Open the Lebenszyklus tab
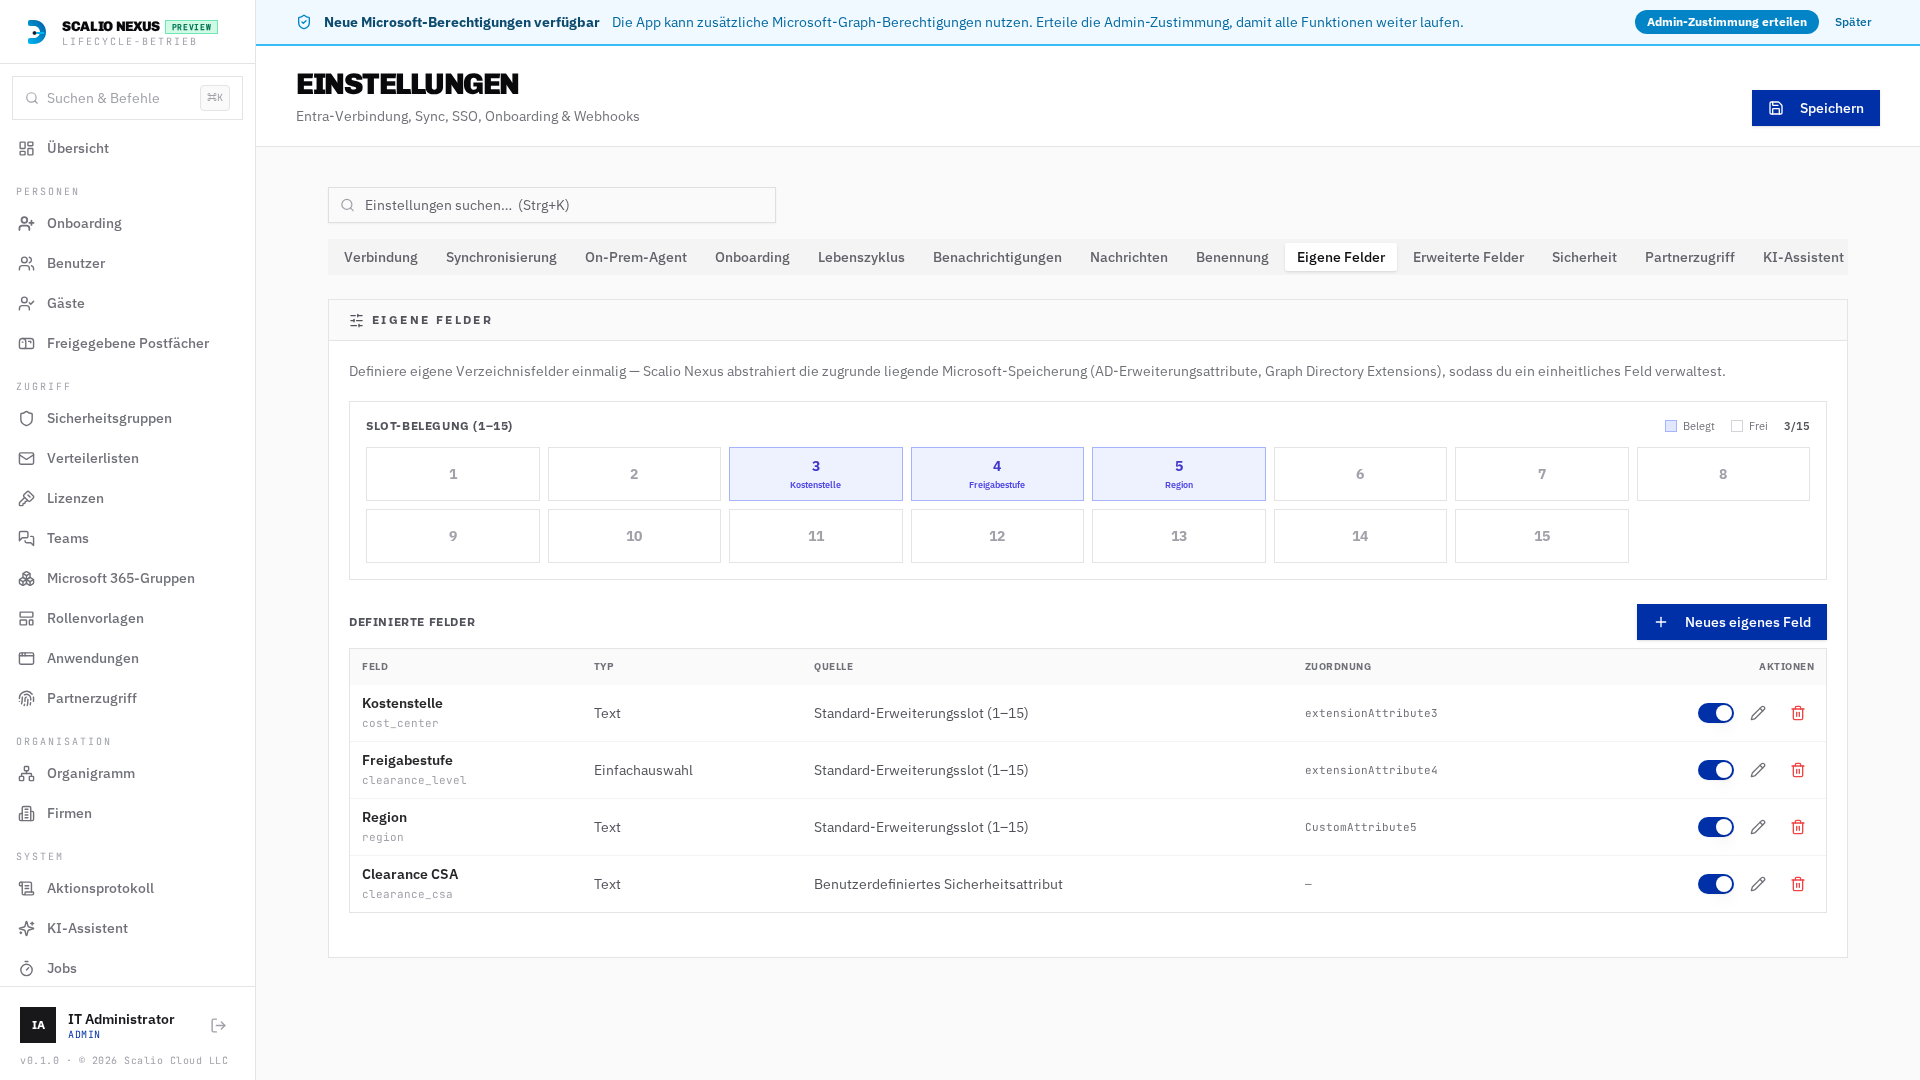Image resolution: width=1920 pixels, height=1080 pixels. 861,257
